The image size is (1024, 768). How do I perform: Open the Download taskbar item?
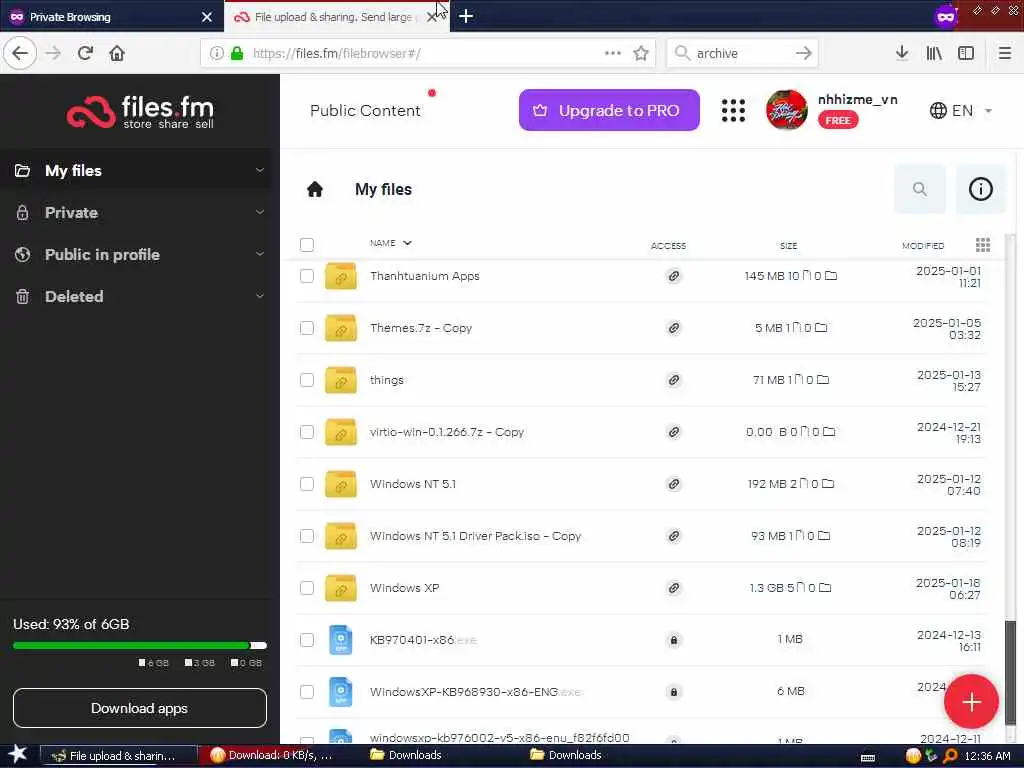tap(278, 756)
